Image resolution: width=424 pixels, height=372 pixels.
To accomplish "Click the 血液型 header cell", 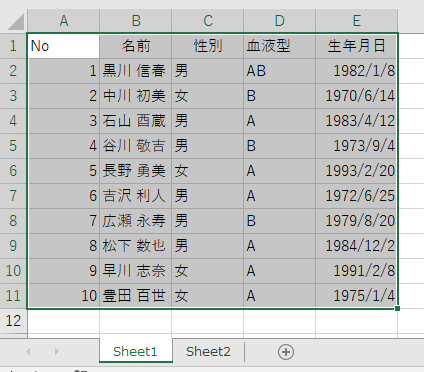I will pos(279,46).
